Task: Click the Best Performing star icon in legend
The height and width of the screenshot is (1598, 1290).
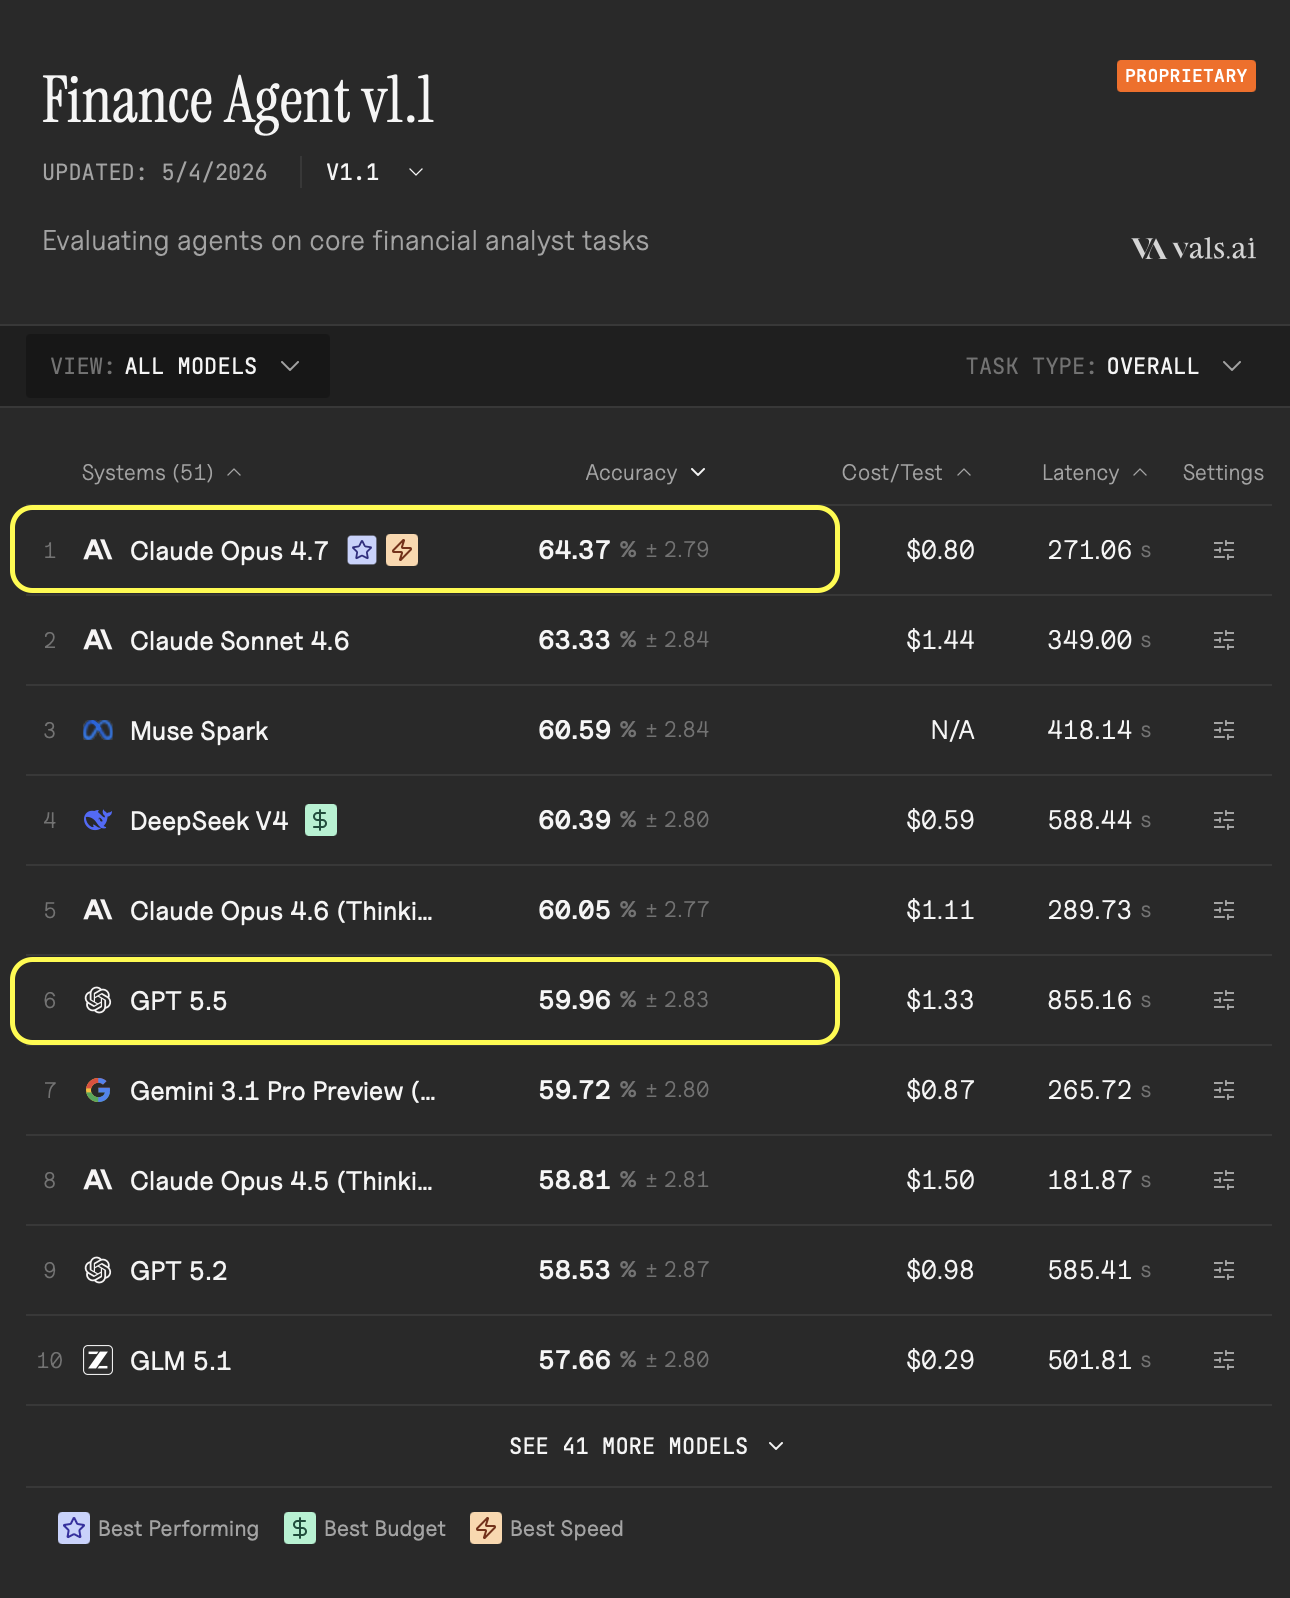Action: coord(74,1528)
